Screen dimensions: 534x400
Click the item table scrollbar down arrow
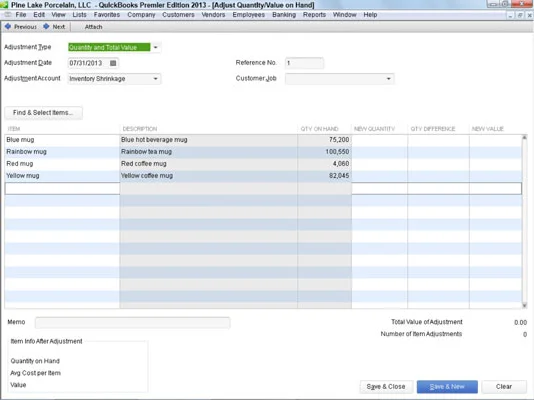[525, 305]
